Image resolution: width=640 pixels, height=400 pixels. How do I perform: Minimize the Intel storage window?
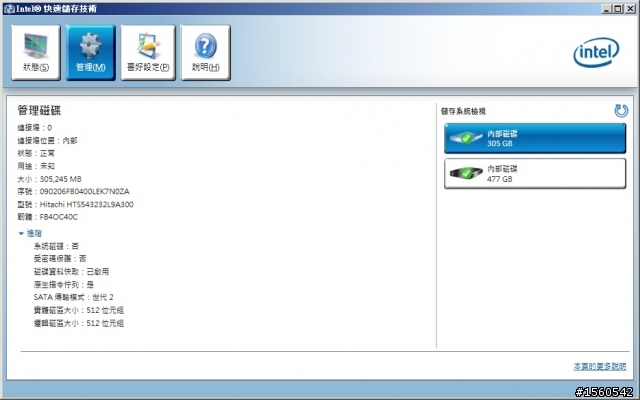tap(607, 9)
